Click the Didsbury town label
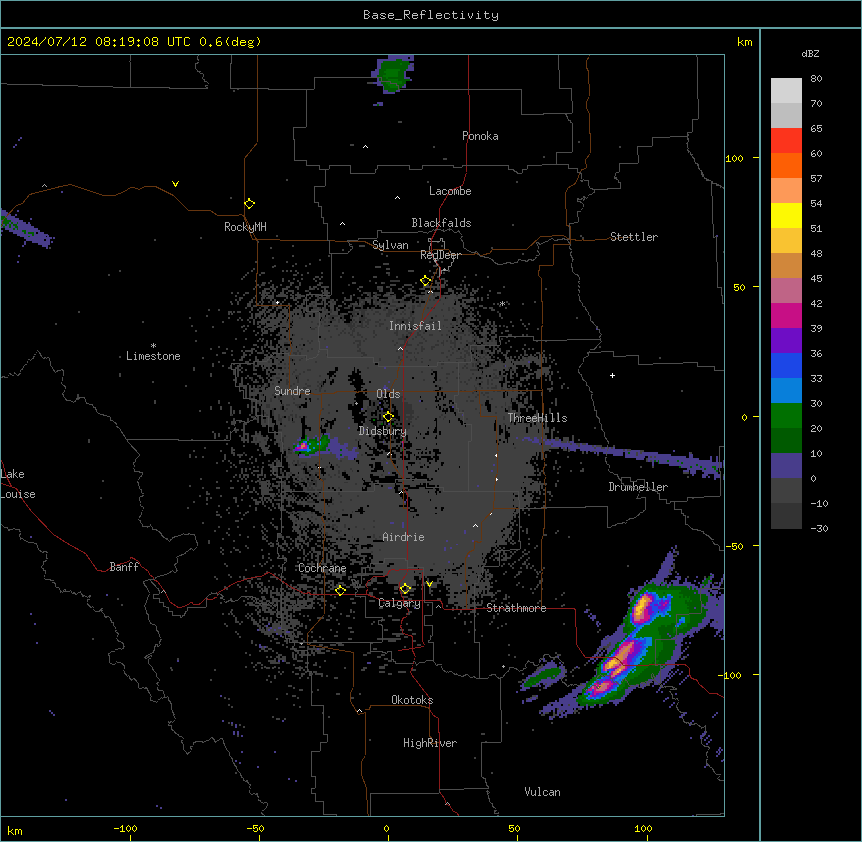The height and width of the screenshot is (842, 862). [x=383, y=431]
